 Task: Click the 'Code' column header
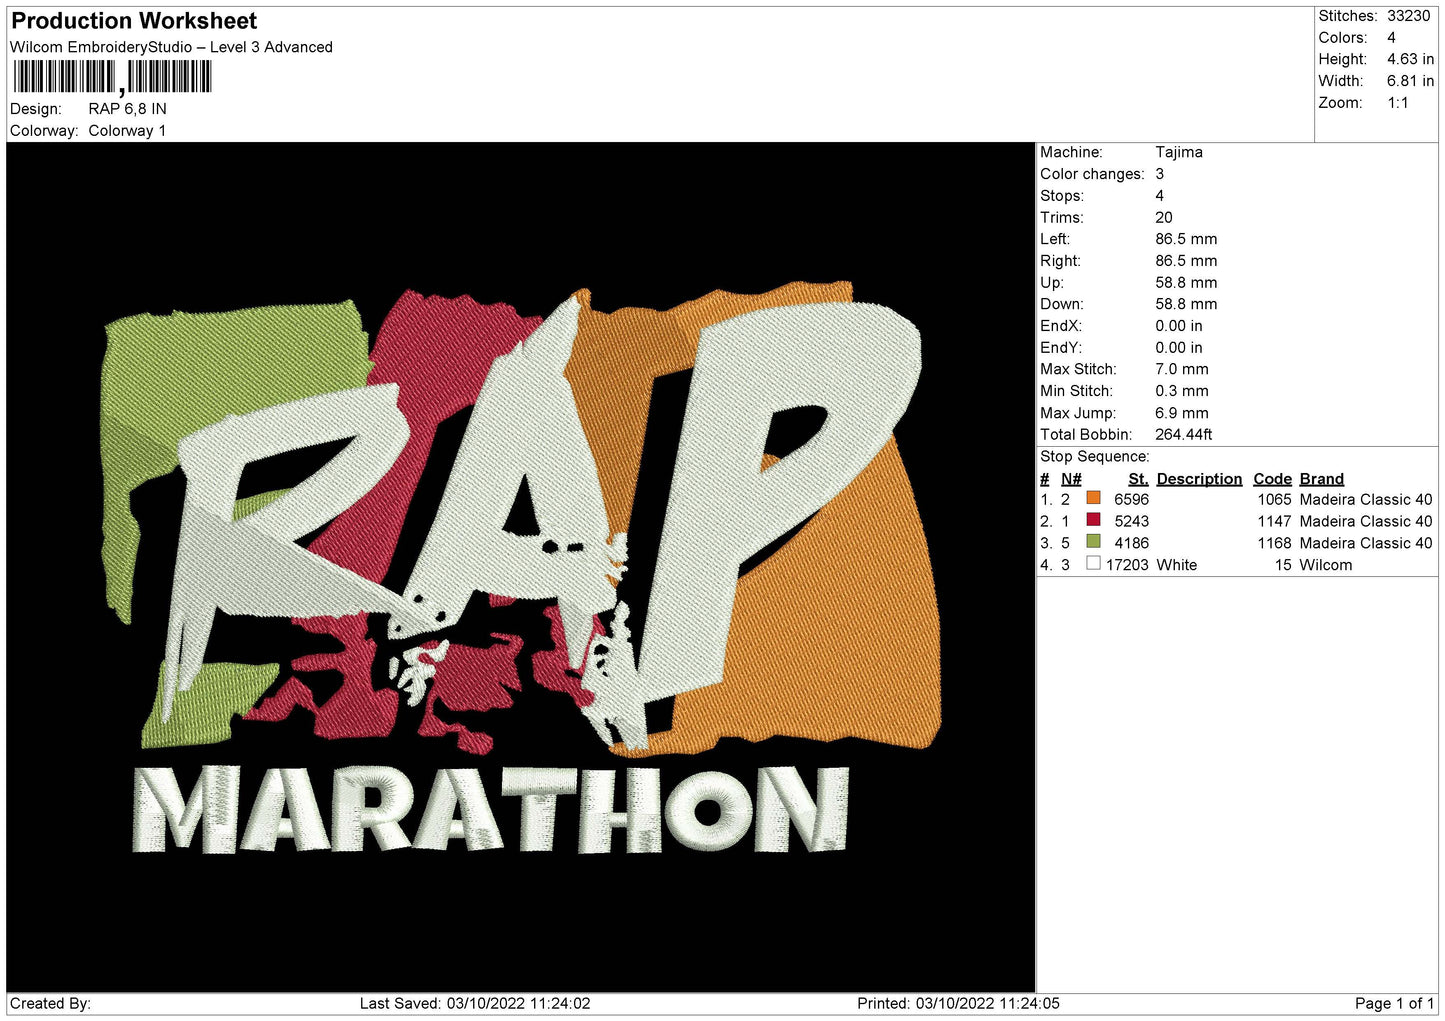point(1272,479)
